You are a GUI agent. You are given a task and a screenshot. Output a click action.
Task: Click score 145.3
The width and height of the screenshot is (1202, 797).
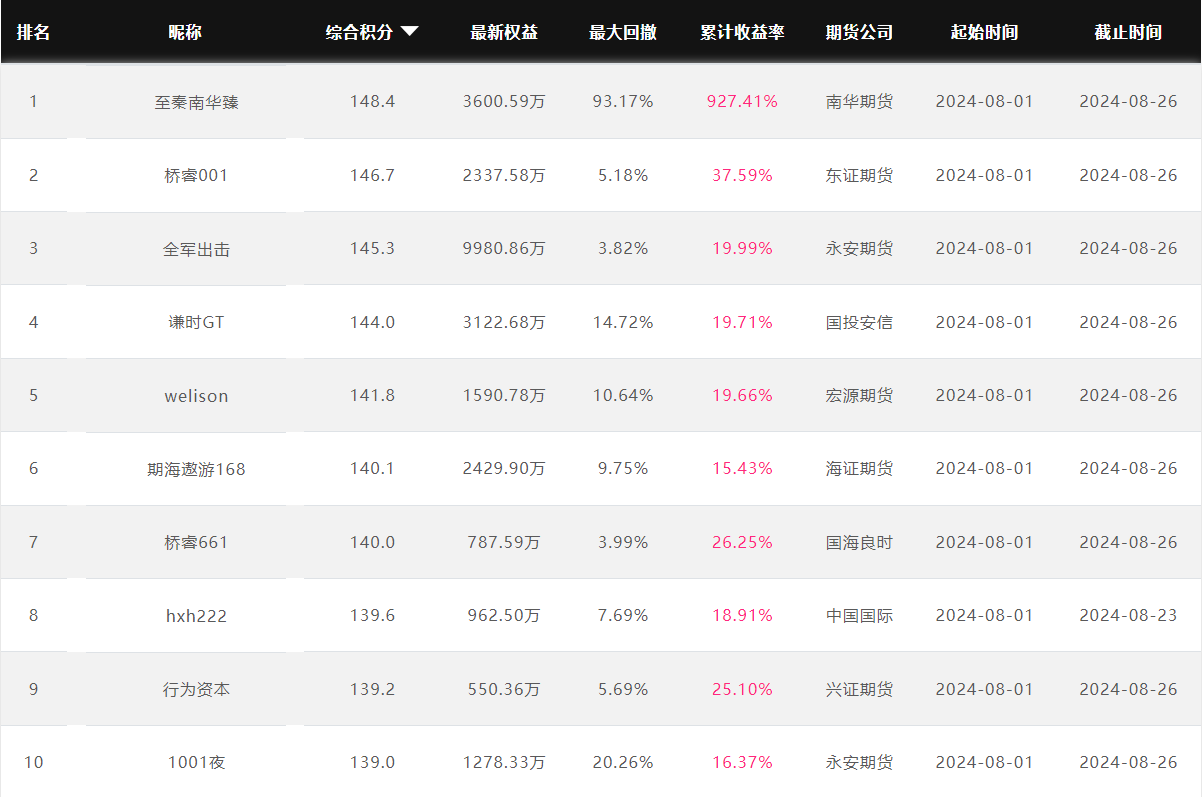click(372, 249)
